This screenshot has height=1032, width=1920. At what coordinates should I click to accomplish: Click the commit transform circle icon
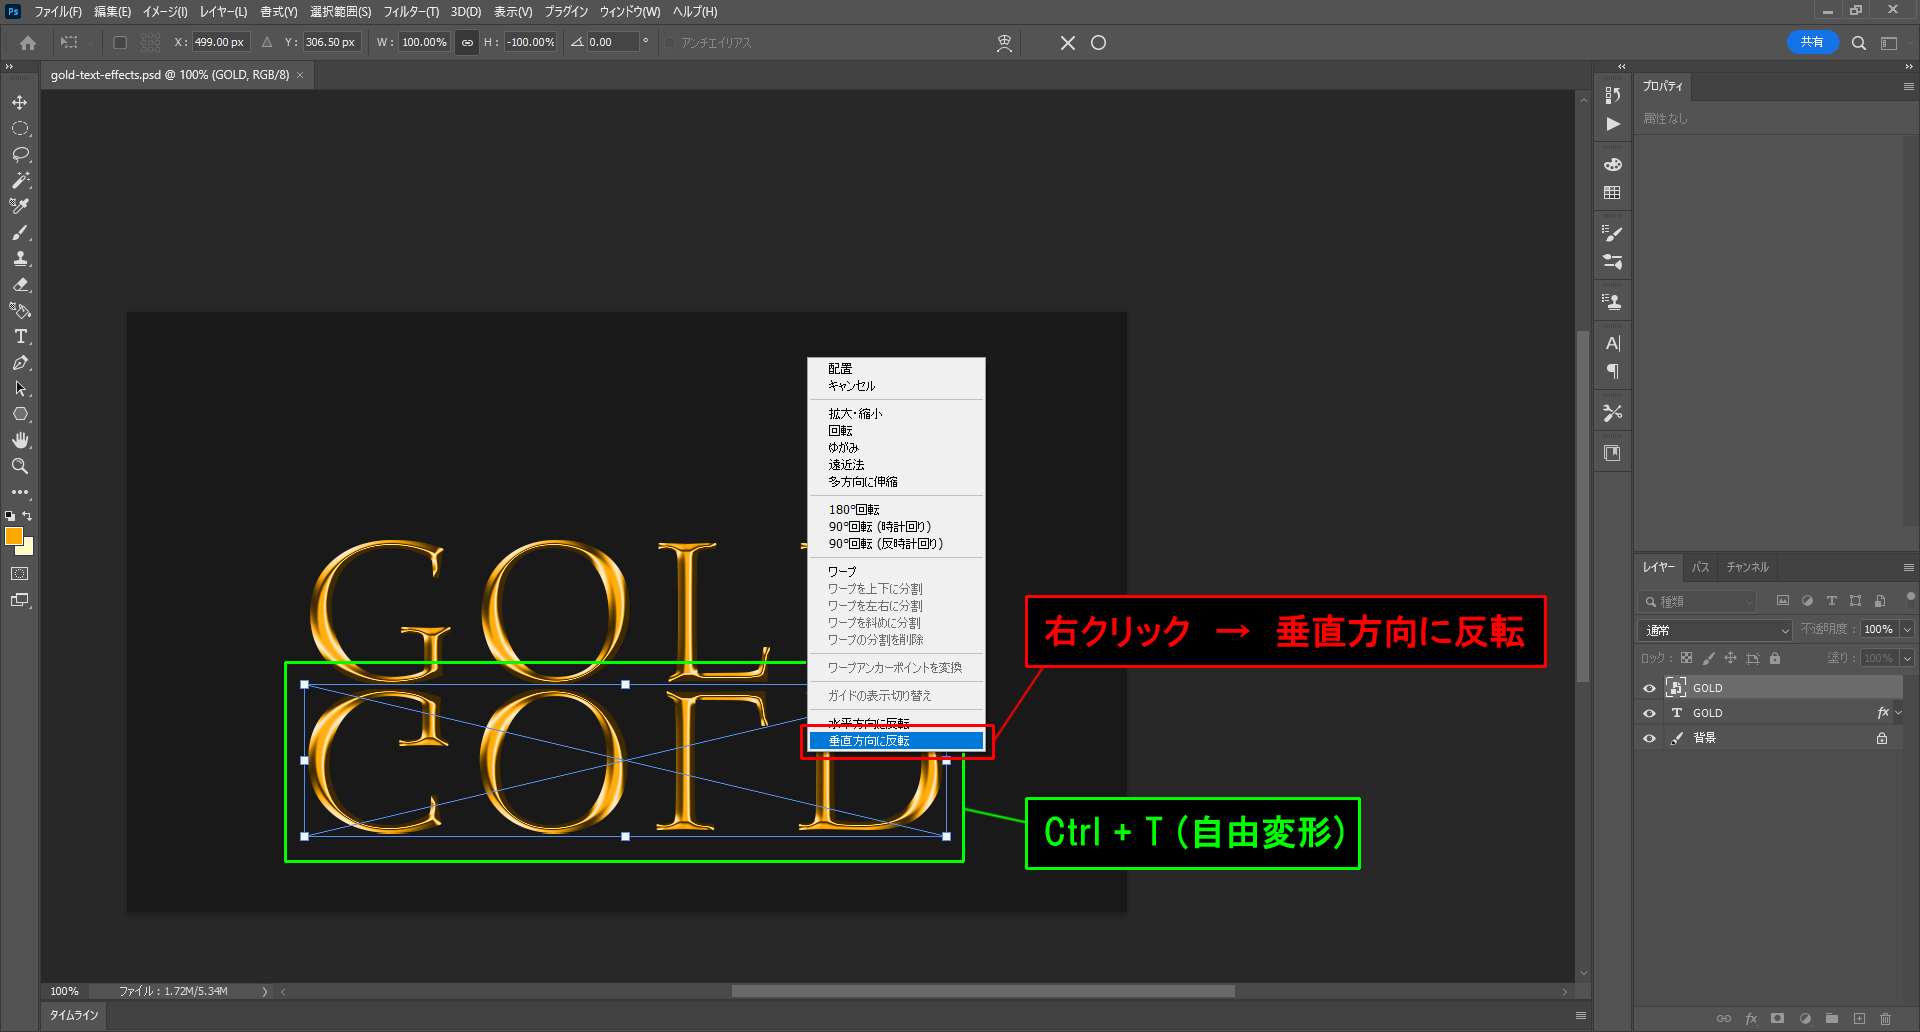[x=1098, y=43]
